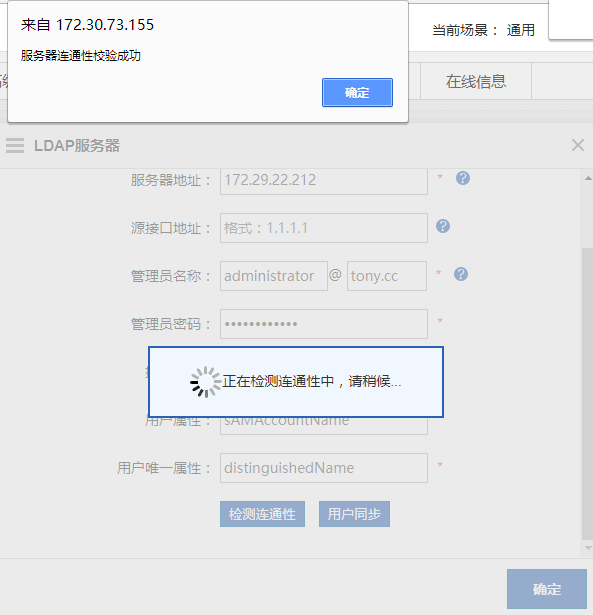Click the vertical scrollbar thumb
Screen dimensions: 593x615
pyautogui.click(x=588, y=393)
